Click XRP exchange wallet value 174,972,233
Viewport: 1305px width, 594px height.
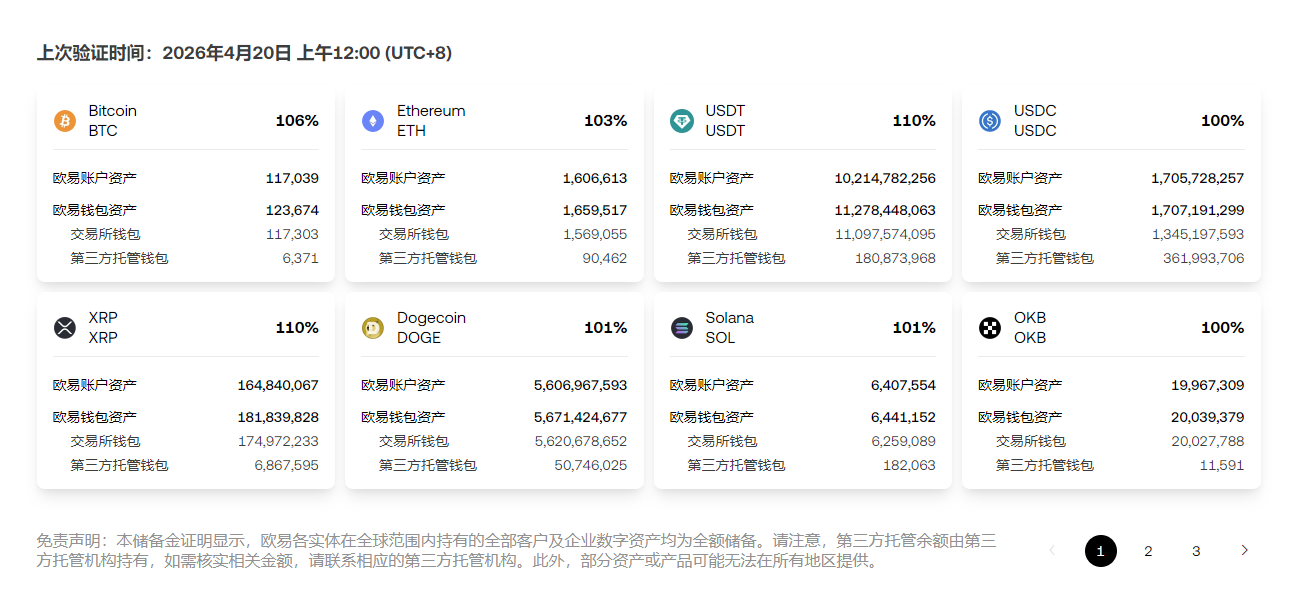278,441
